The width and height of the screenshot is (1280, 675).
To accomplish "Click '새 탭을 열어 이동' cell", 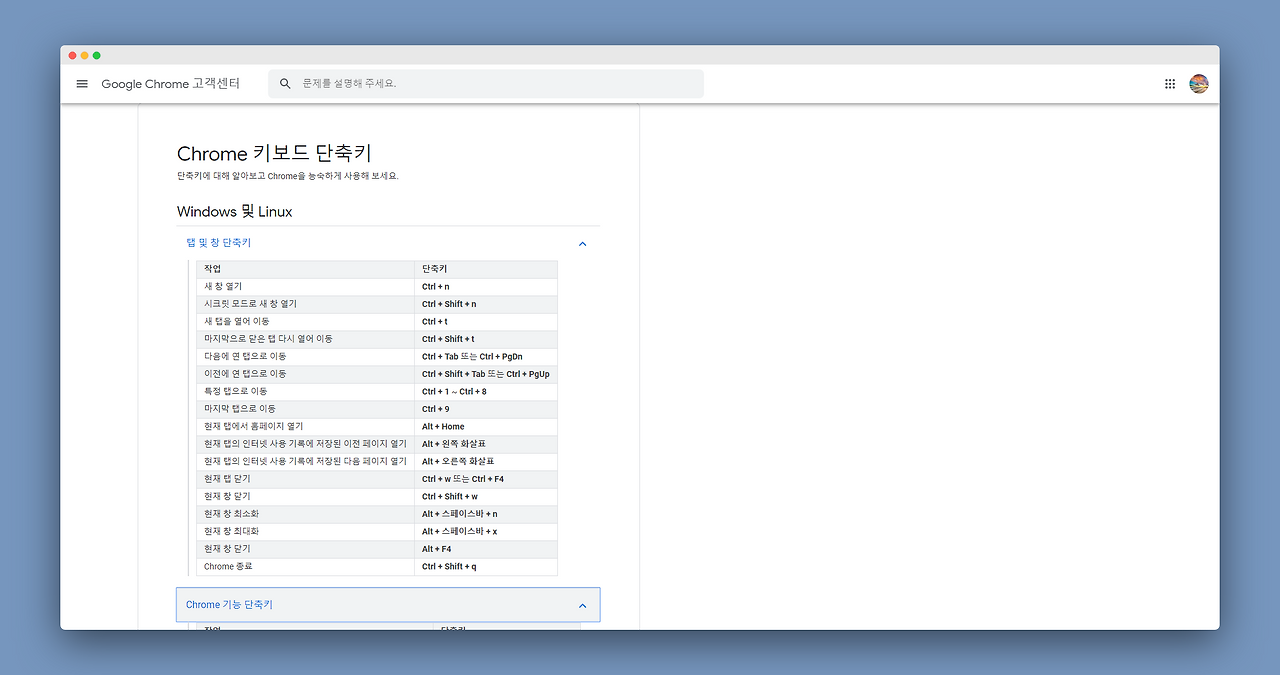I will click(306, 321).
